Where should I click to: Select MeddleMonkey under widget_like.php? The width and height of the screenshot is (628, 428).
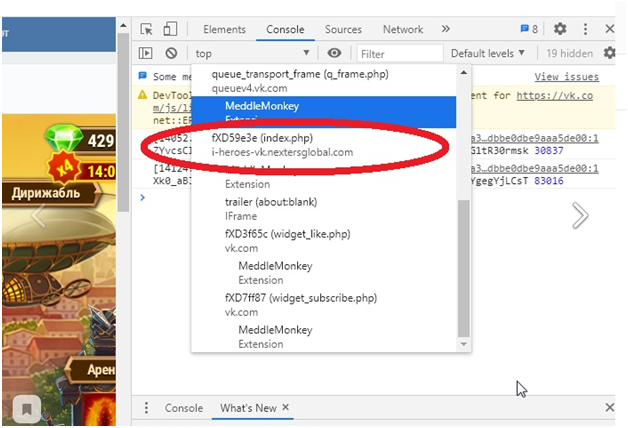(324, 273)
